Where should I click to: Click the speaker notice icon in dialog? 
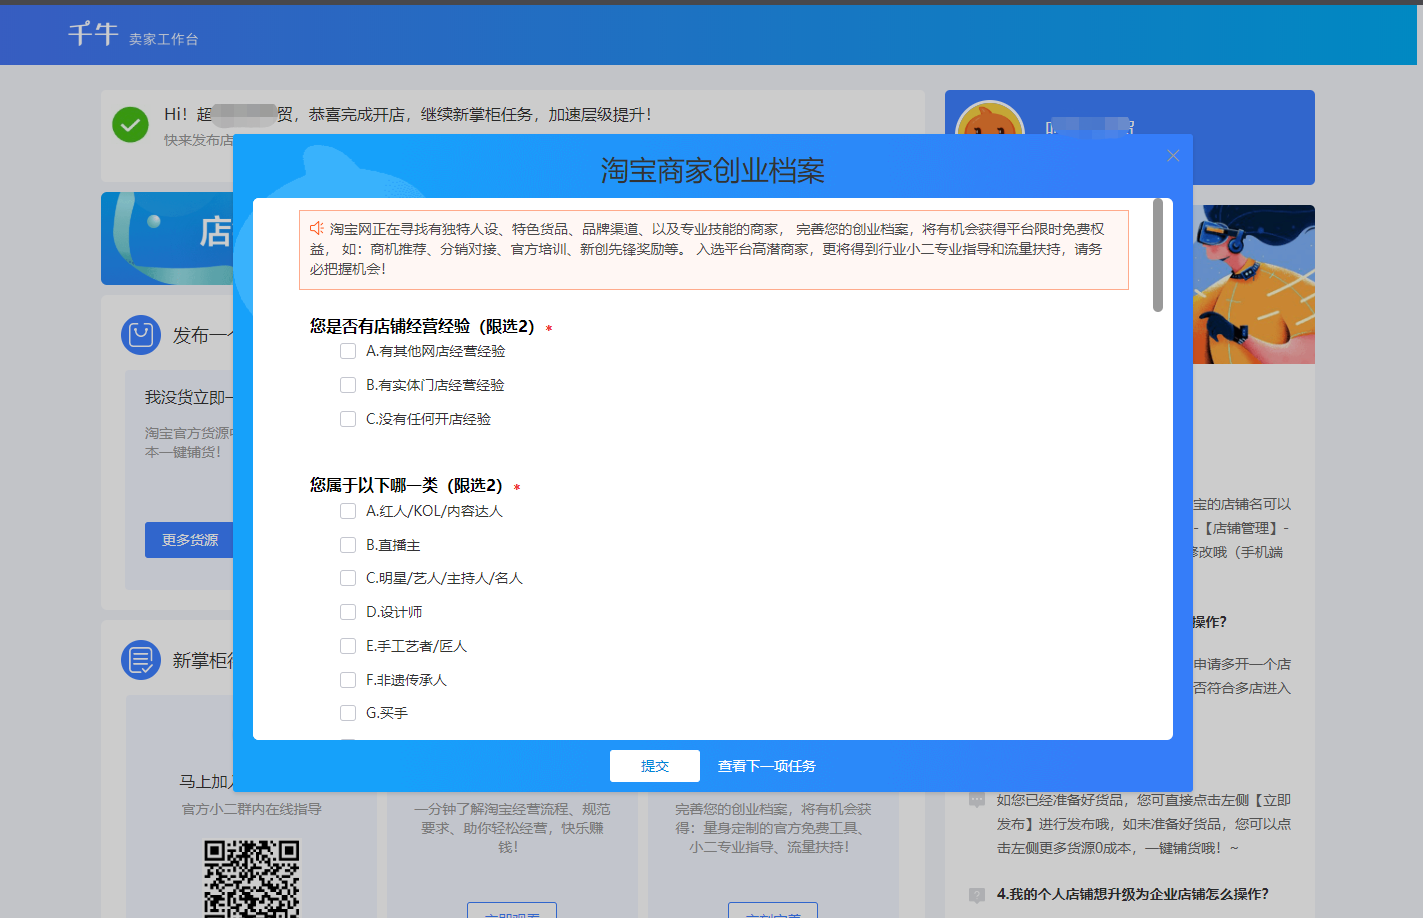pos(317,228)
